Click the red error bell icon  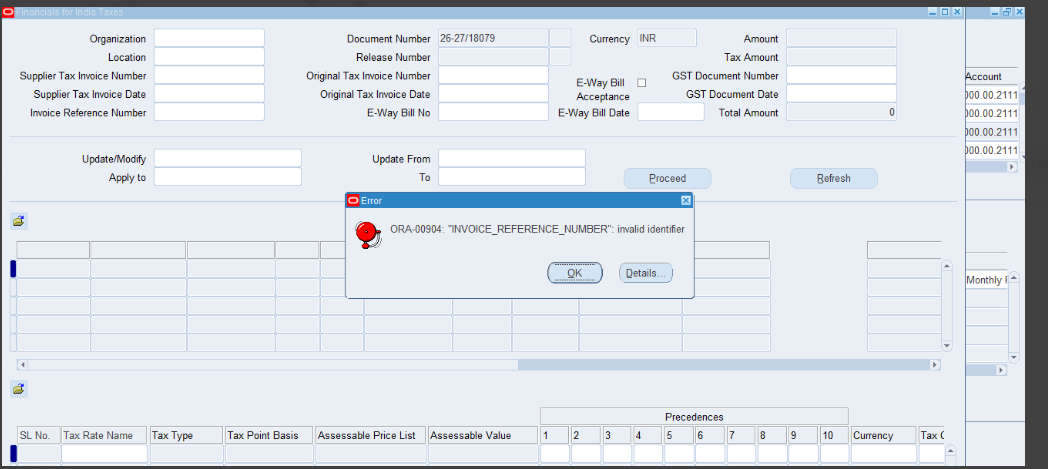pyautogui.click(x=368, y=234)
